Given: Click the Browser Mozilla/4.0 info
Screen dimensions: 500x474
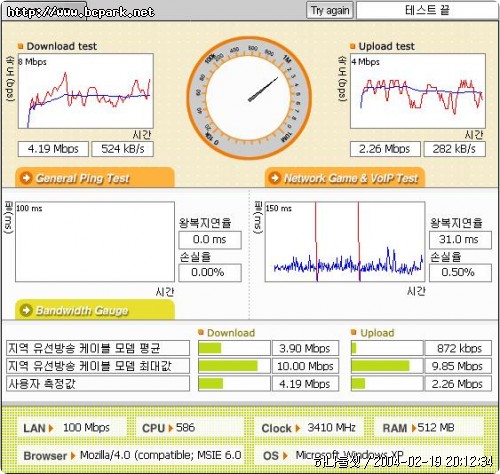Looking at the screenshot, I should tap(131, 455).
